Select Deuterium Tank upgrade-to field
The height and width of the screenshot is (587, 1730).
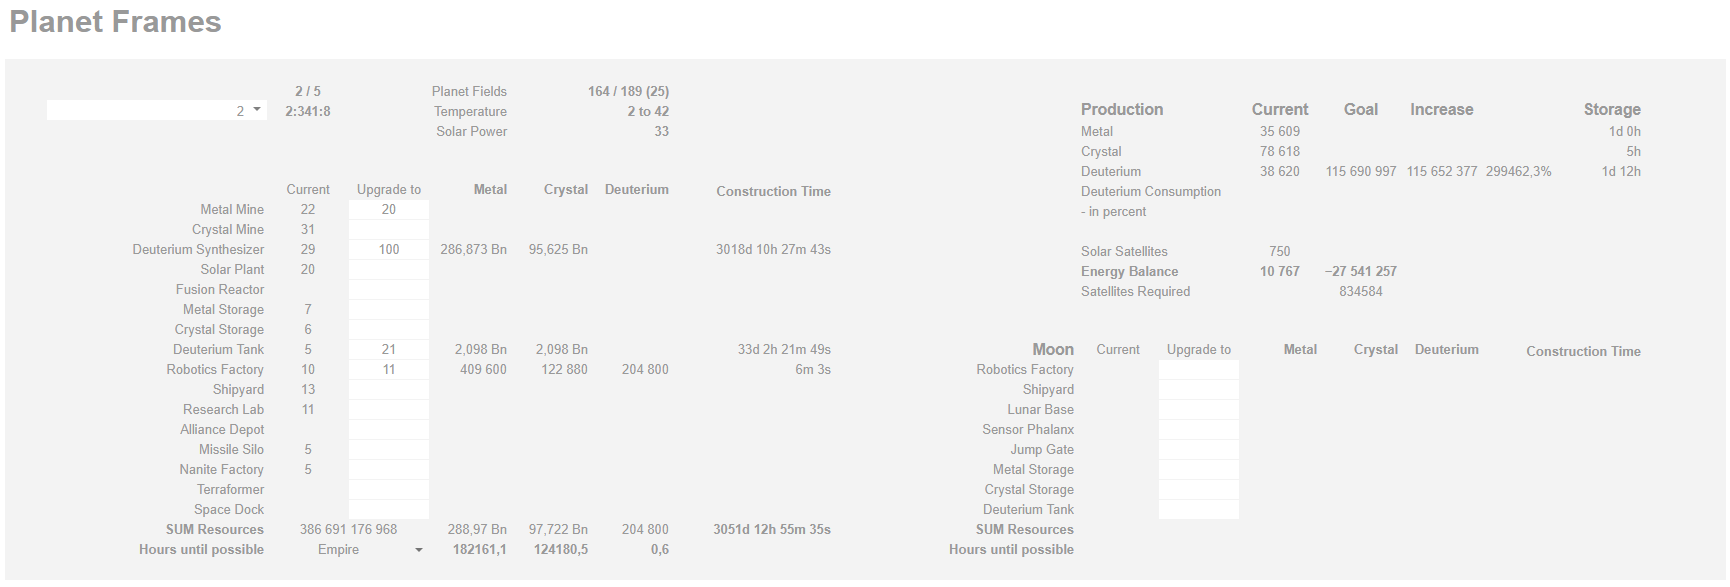click(389, 350)
